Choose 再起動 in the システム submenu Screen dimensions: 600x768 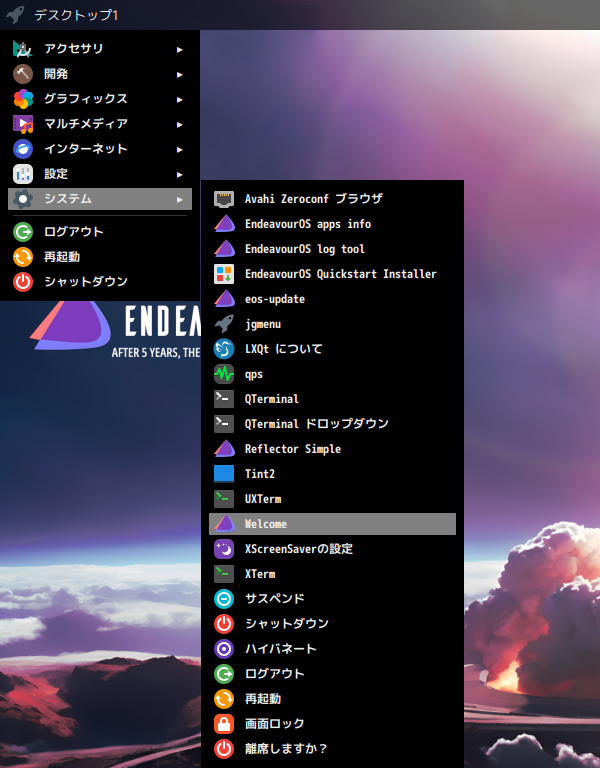(x=332, y=698)
